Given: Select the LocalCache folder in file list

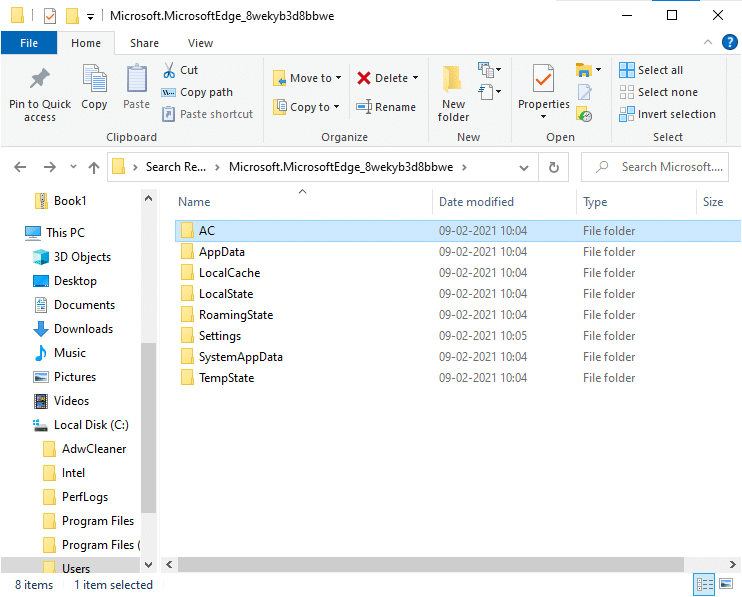Looking at the screenshot, I should click(x=229, y=273).
